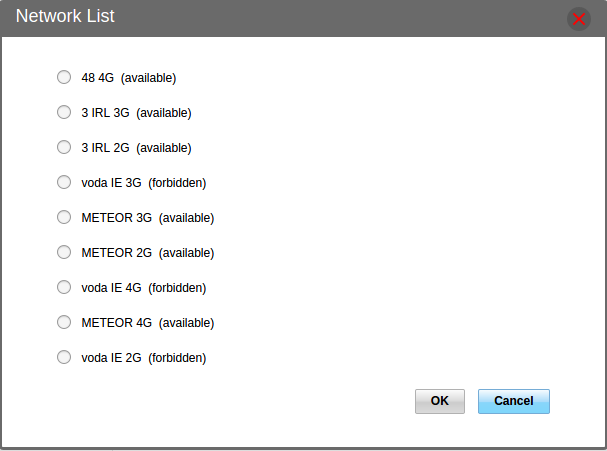Close the Network List dialog
607x451 pixels.
578,19
